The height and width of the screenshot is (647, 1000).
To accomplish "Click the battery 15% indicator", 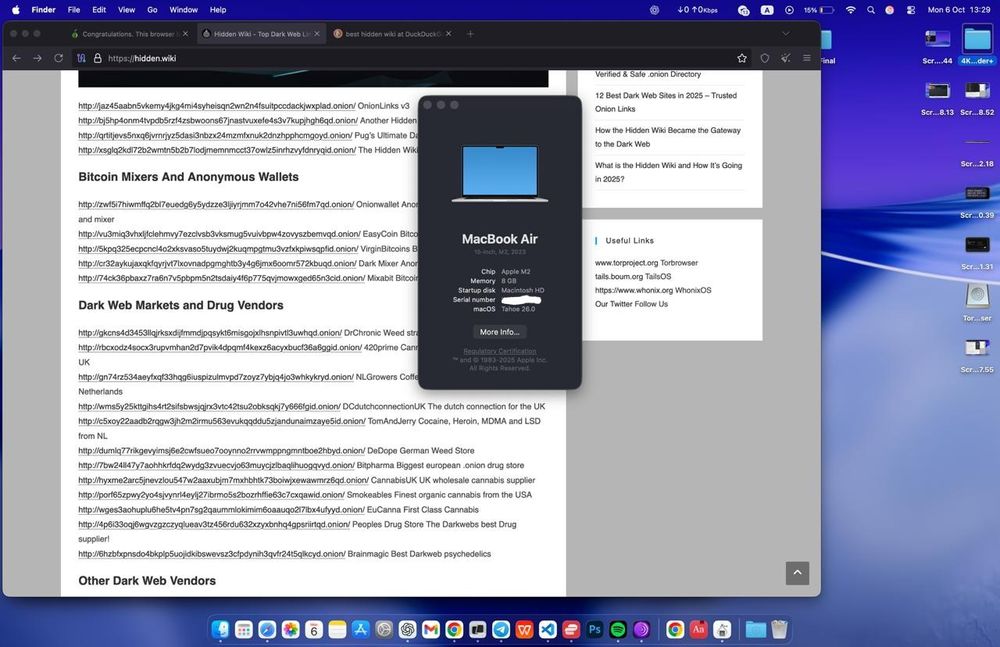I will [x=819, y=10].
